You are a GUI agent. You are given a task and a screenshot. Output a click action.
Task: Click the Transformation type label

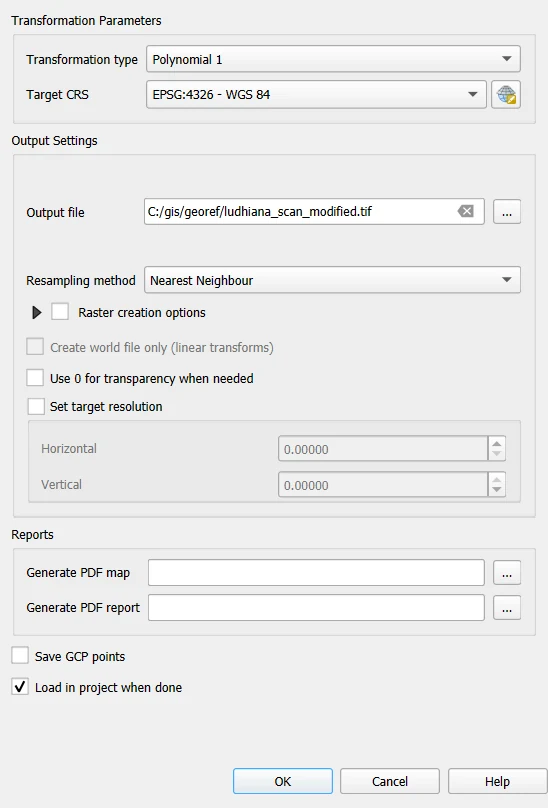(x=82, y=60)
